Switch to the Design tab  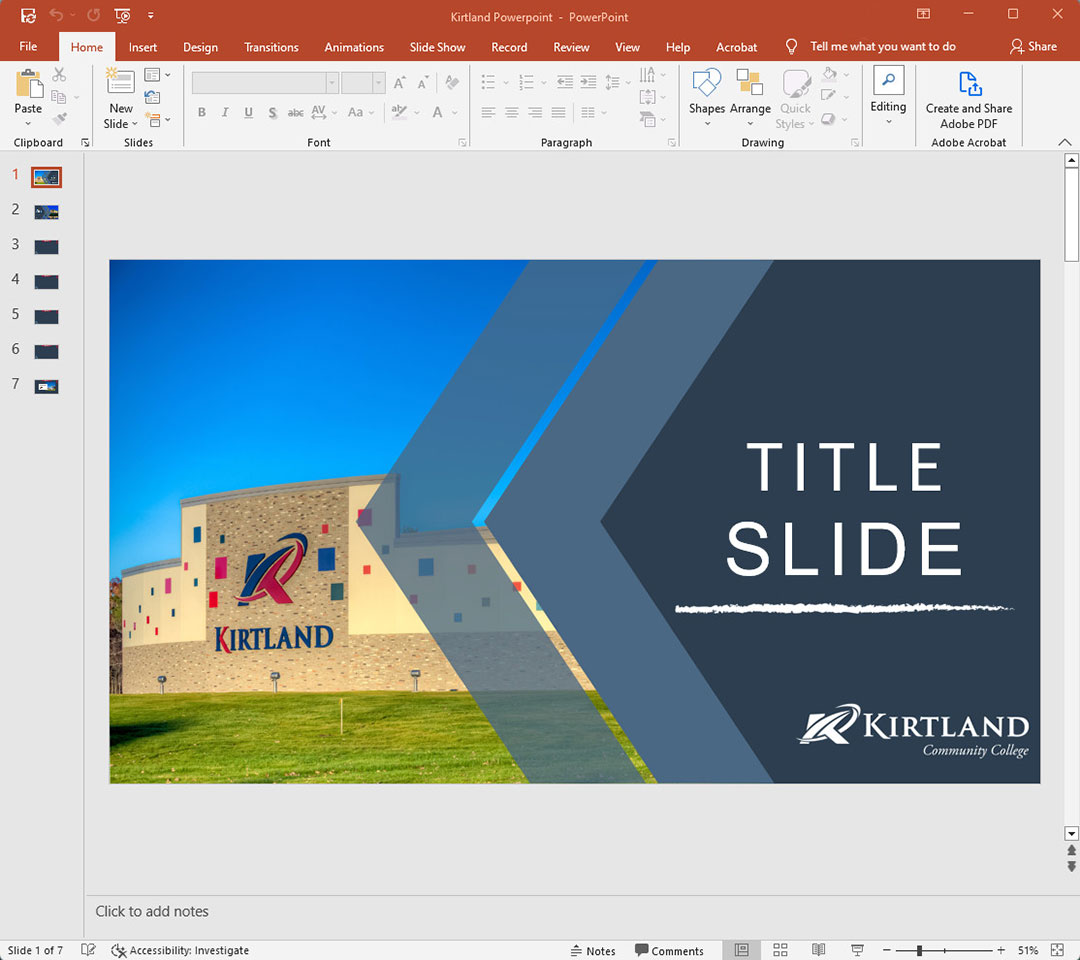pos(200,47)
